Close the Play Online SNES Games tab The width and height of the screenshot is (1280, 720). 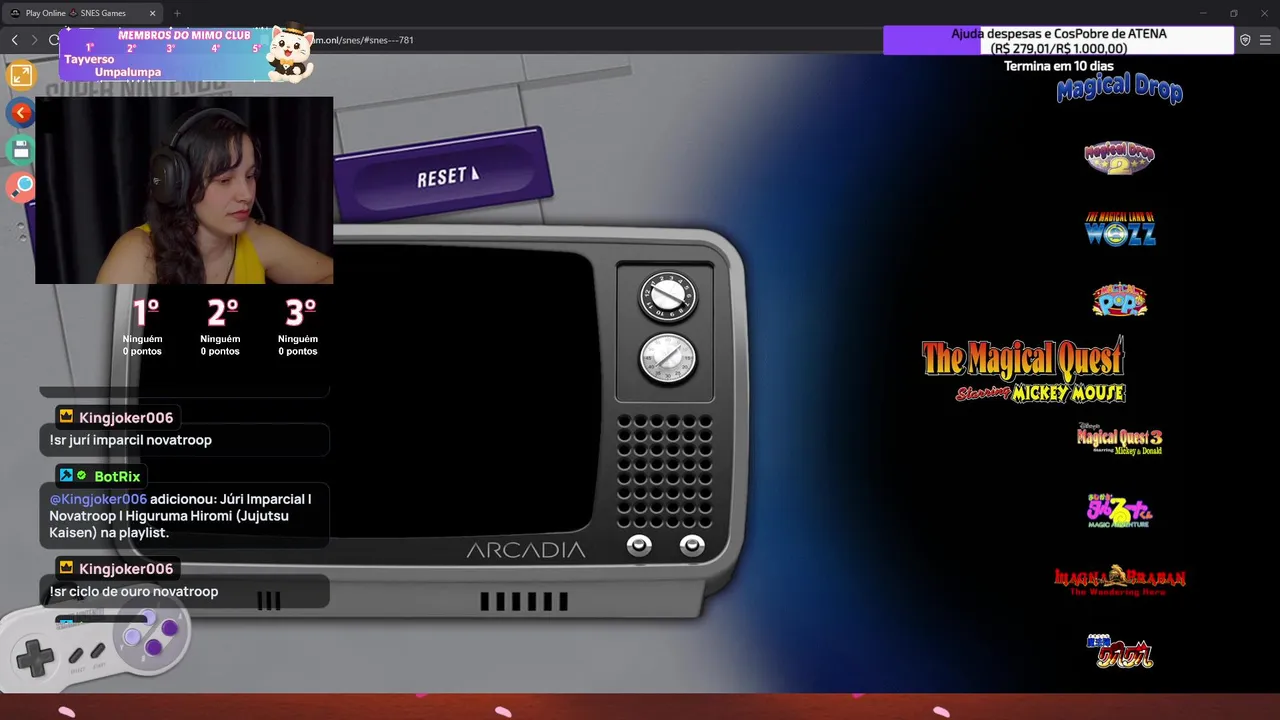coord(152,13)
